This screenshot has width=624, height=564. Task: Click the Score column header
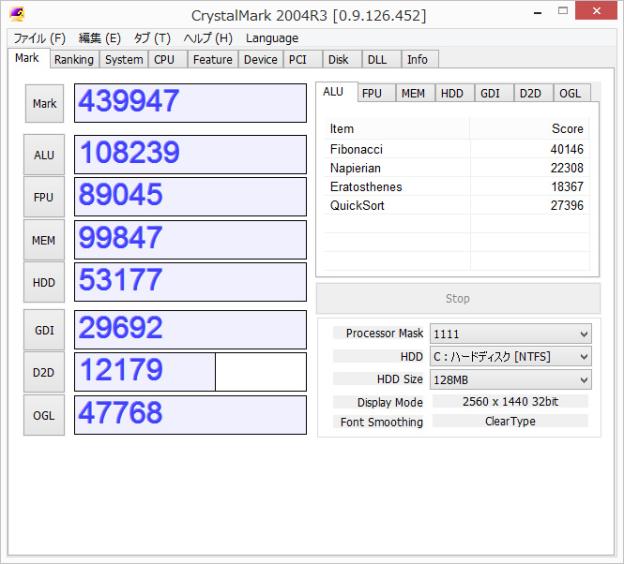pos(530,129)
